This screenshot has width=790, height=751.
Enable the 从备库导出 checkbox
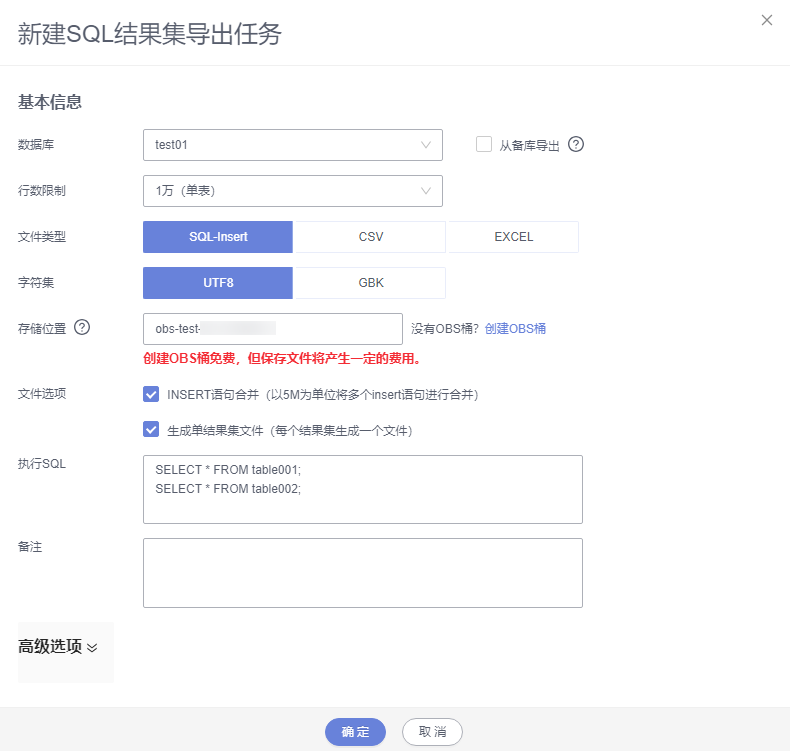tap(484, 144)
